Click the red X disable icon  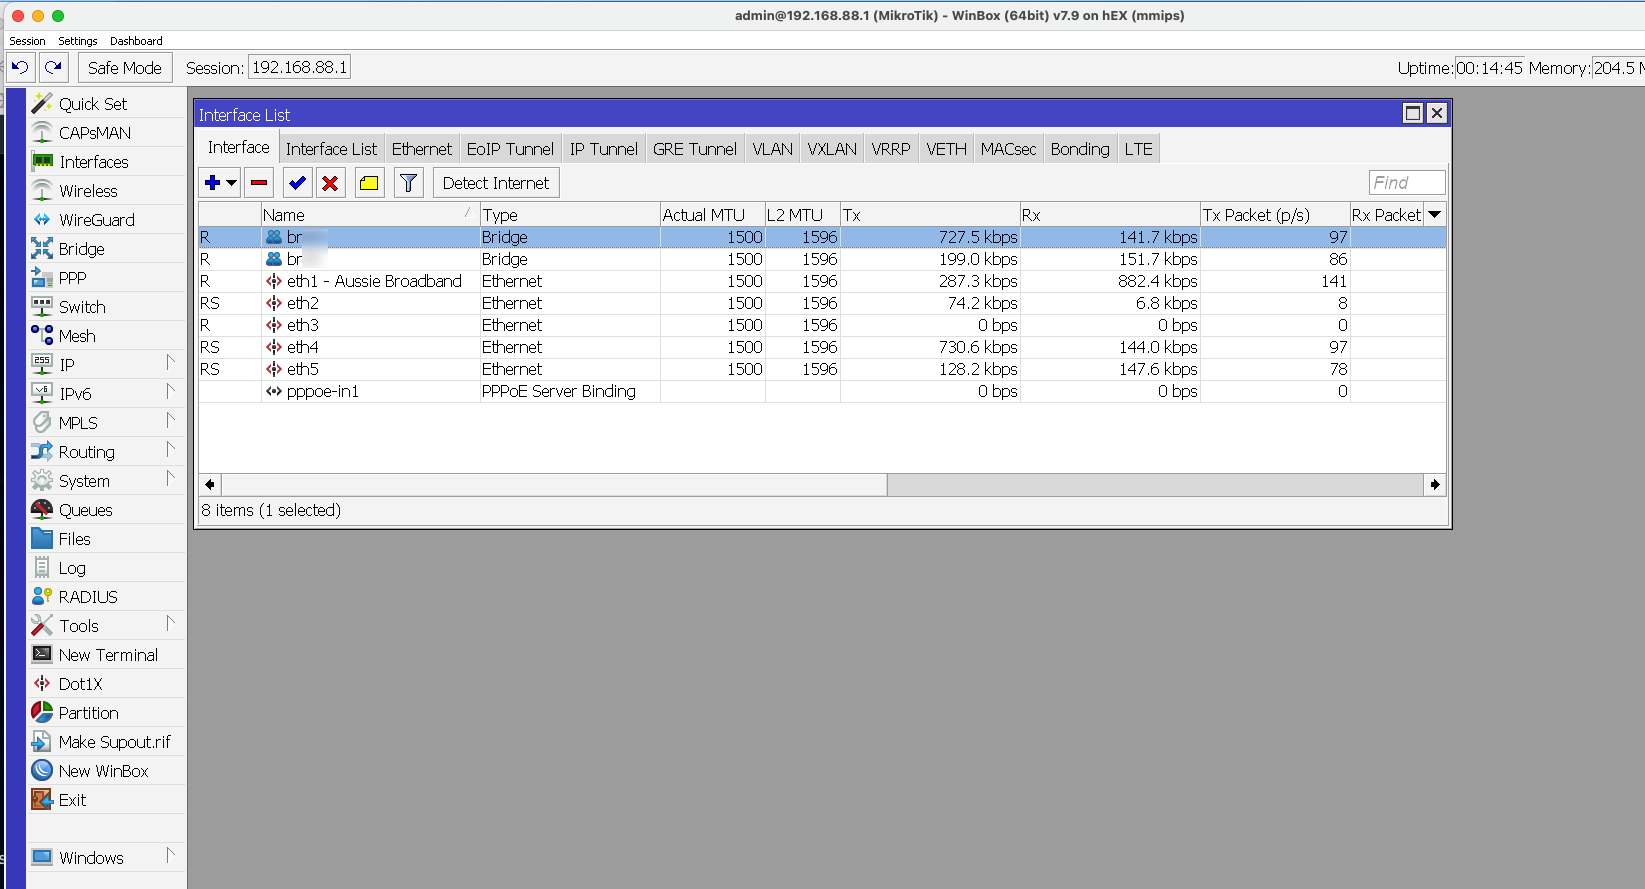pyautogui.click(x=330, y=183)
